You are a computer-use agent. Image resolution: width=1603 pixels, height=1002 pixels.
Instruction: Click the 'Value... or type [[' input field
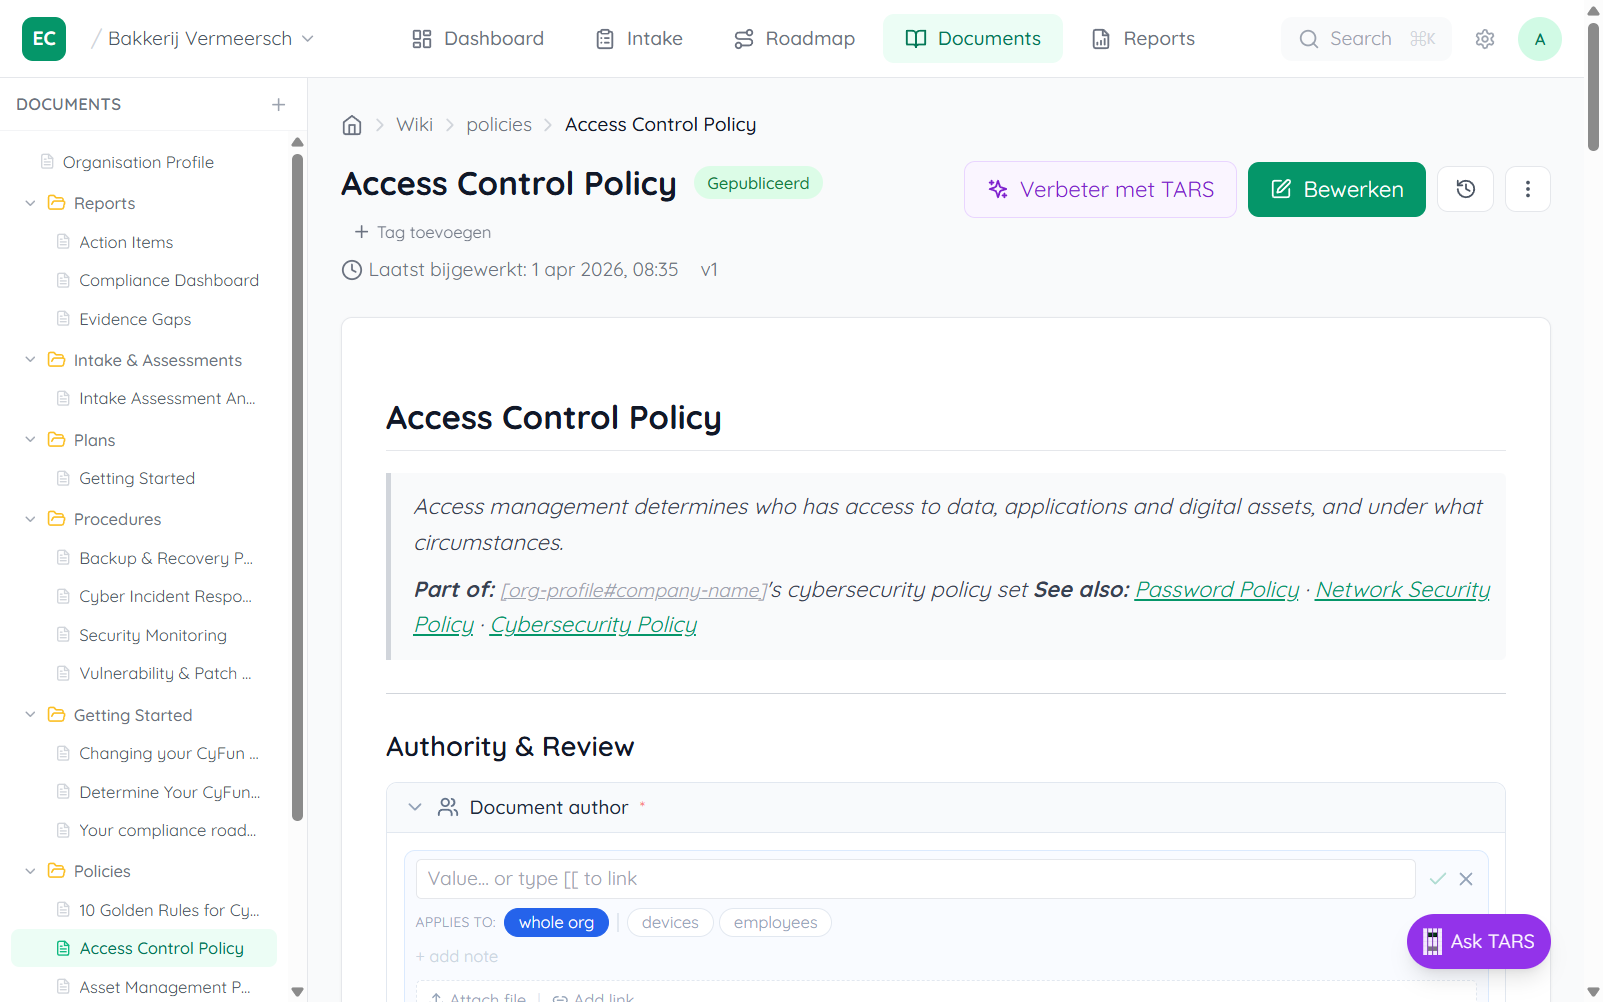[913, 878]
